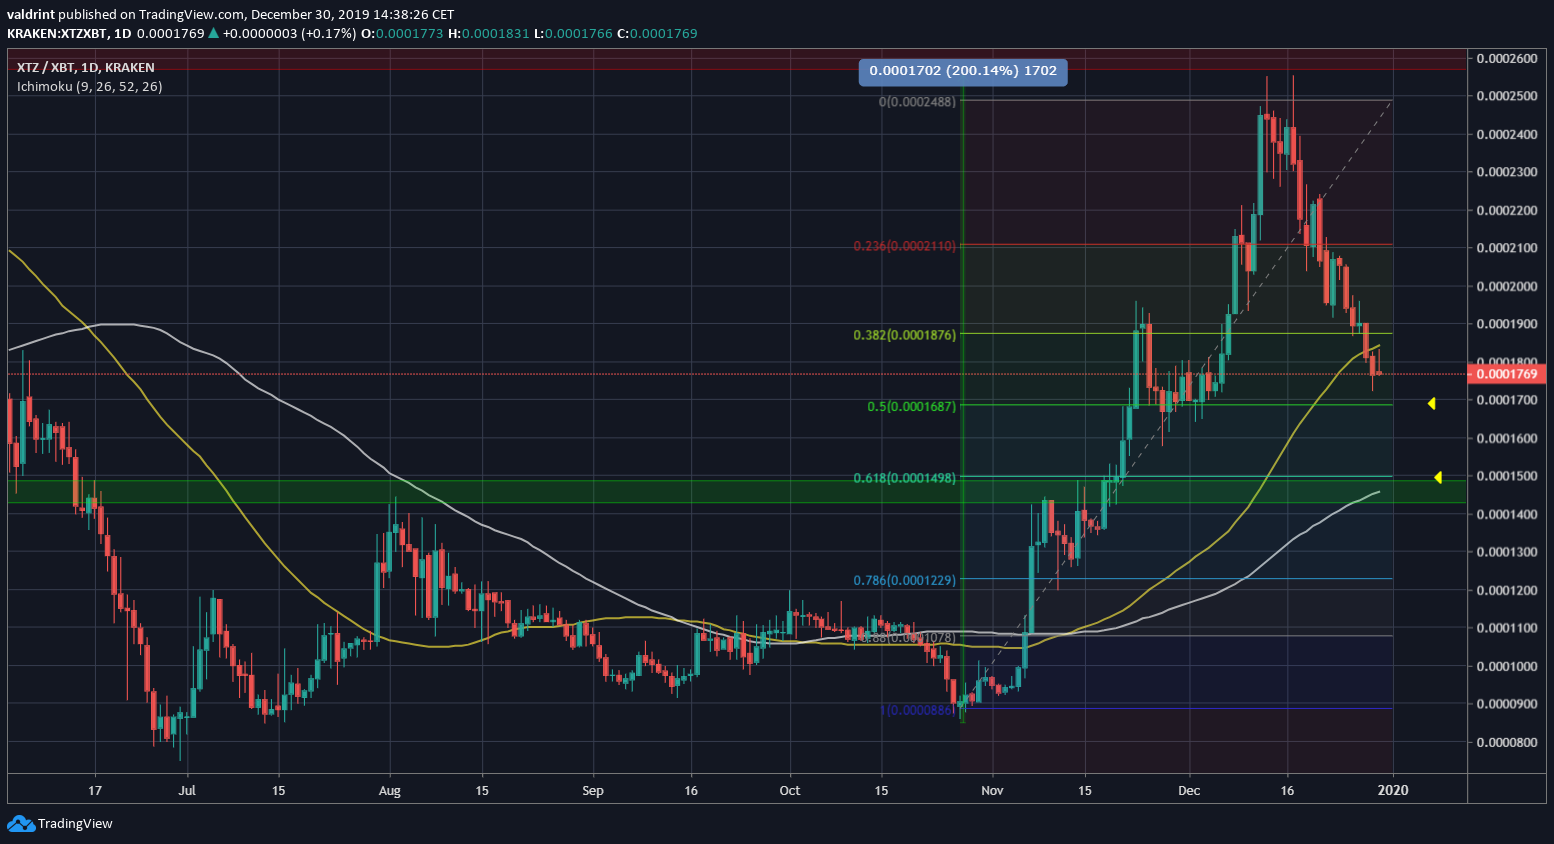Toggle visibility of the Ichimoku (9, 26, 52, 26) indicator

tap(88, 86)
